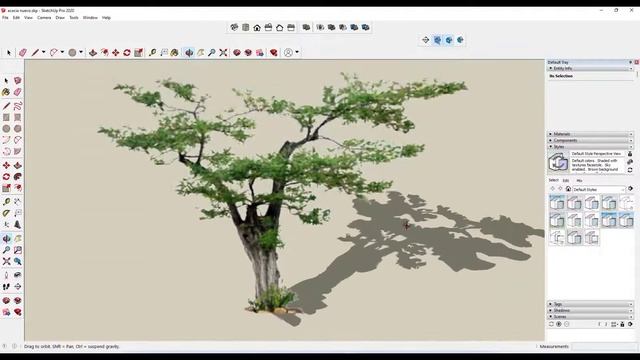Select the Scale tool in top toolbar
This screenshot has width=640, height=360.
click(x=138, y=53)
